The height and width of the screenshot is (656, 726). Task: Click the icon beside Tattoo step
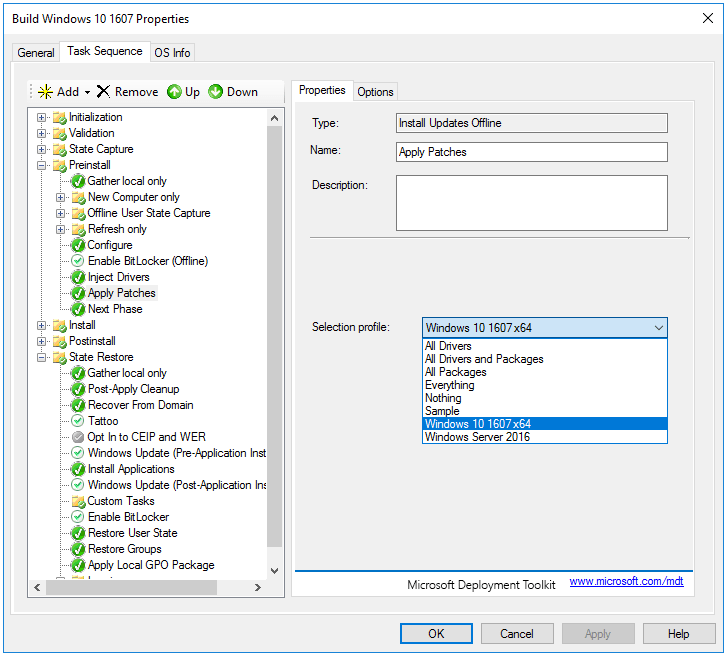click(x=78, y=421)
